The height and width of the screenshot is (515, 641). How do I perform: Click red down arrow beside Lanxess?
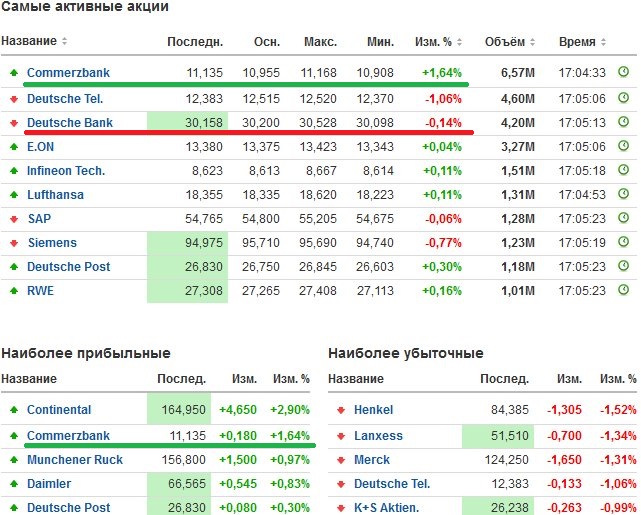point(341,436)
